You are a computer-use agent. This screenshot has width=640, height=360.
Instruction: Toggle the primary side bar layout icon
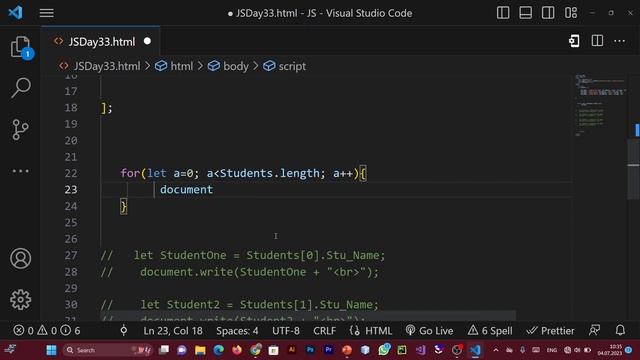click(x=503, y=13)
